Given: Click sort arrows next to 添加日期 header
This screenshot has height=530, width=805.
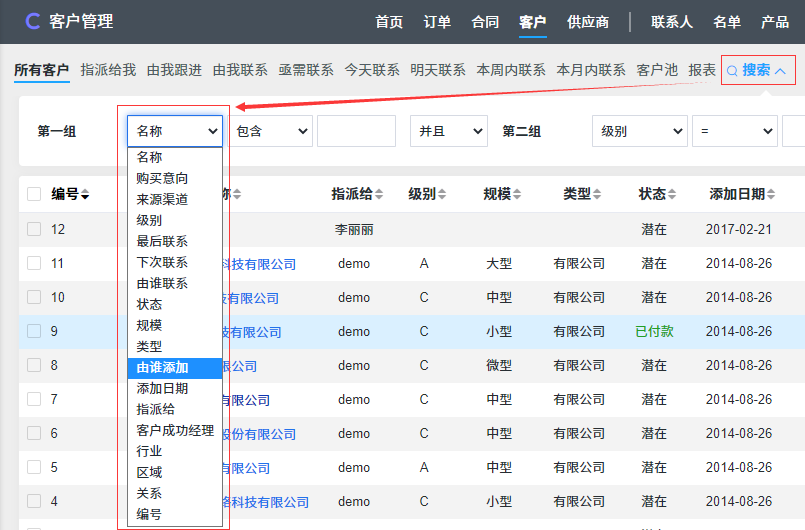Looking at the screenshot, I should 772,195.
